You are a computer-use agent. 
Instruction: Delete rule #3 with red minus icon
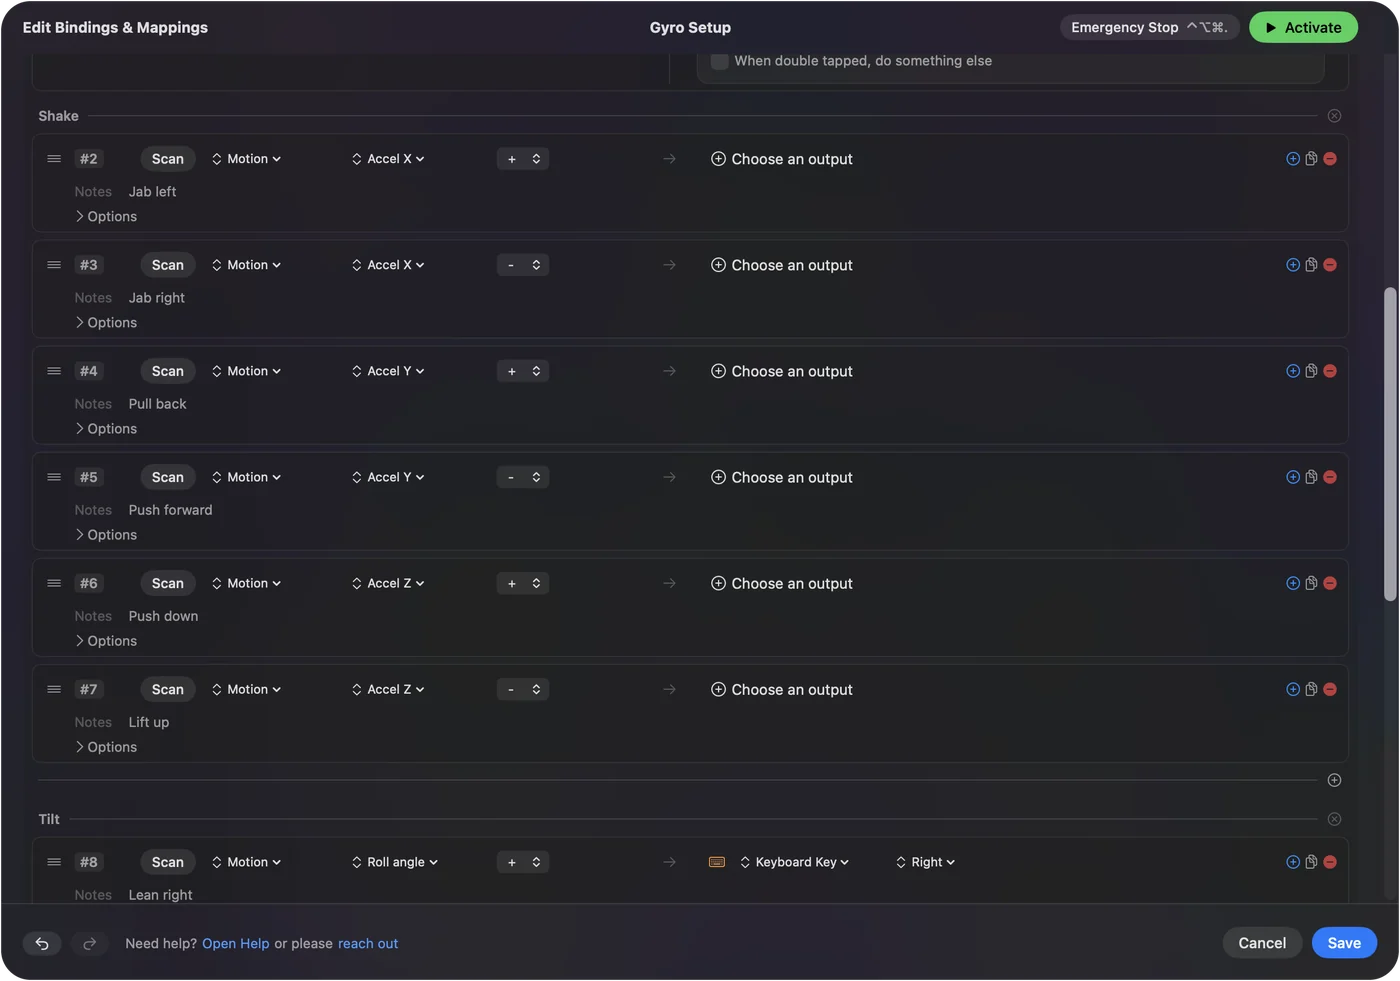coord(1330,265)
